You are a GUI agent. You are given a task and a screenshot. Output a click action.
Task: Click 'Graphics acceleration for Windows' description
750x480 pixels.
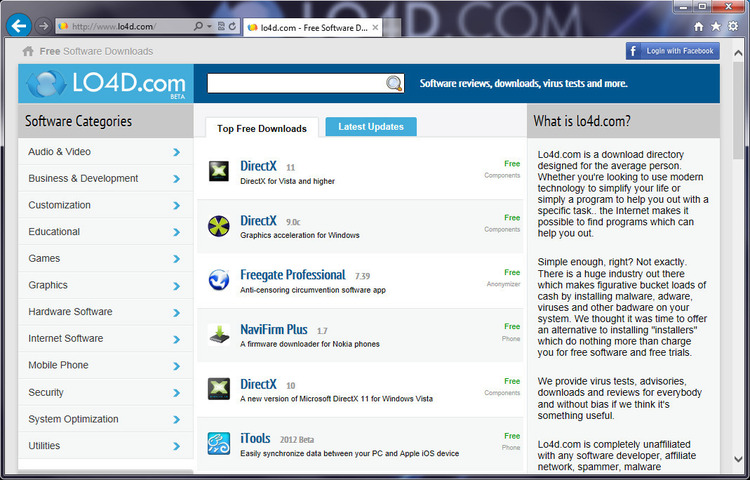click(x=300, y=235)
